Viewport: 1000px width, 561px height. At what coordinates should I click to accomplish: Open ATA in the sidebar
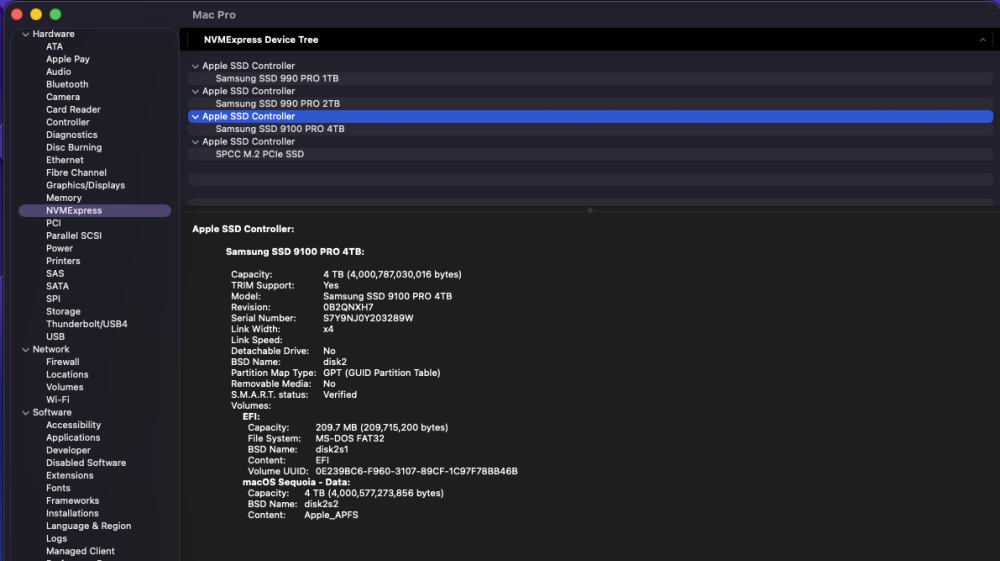pyautogui.click(x=54, y=47)
